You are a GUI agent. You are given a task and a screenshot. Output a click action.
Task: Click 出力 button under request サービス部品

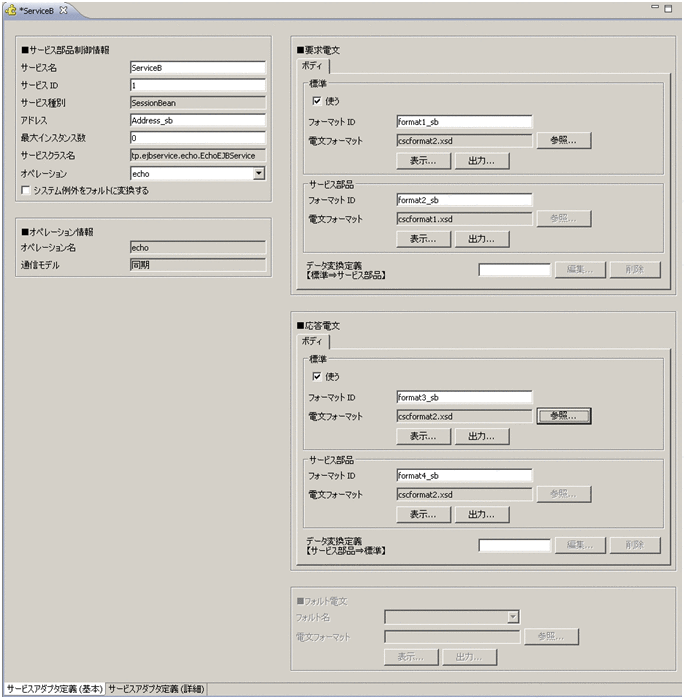482,239
